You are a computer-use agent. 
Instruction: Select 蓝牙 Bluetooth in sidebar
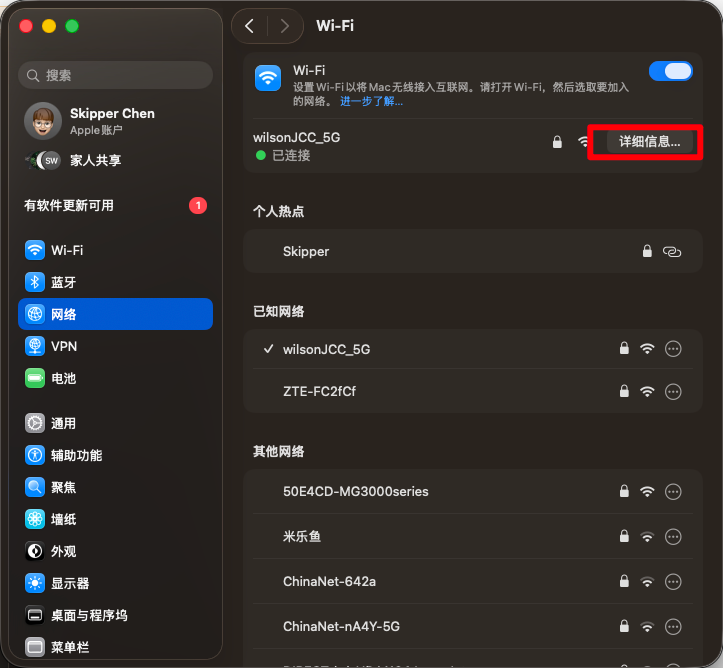63,282
